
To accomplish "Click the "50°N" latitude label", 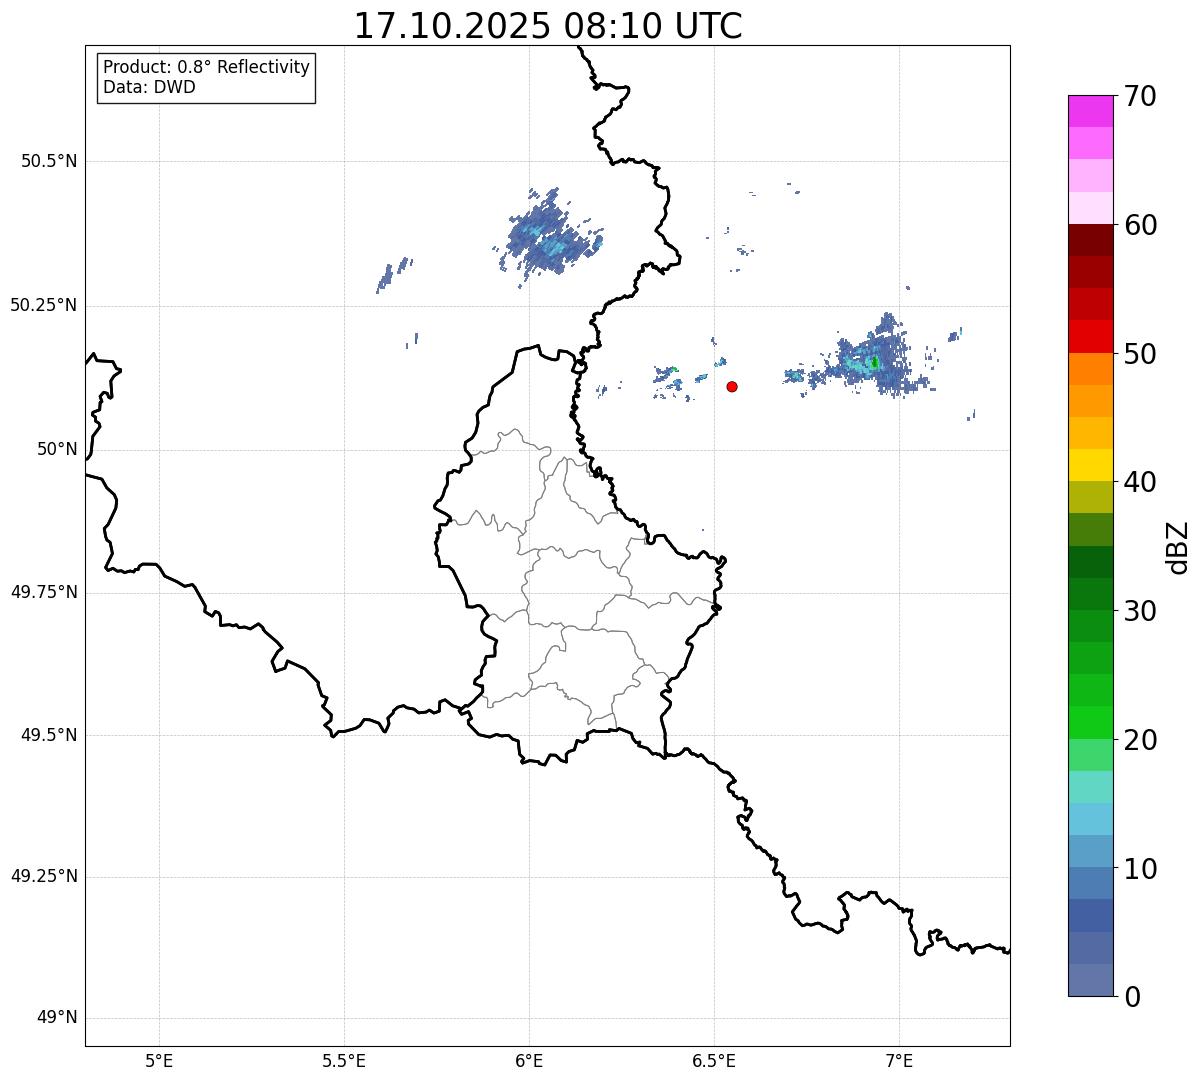I will [57, 449].
